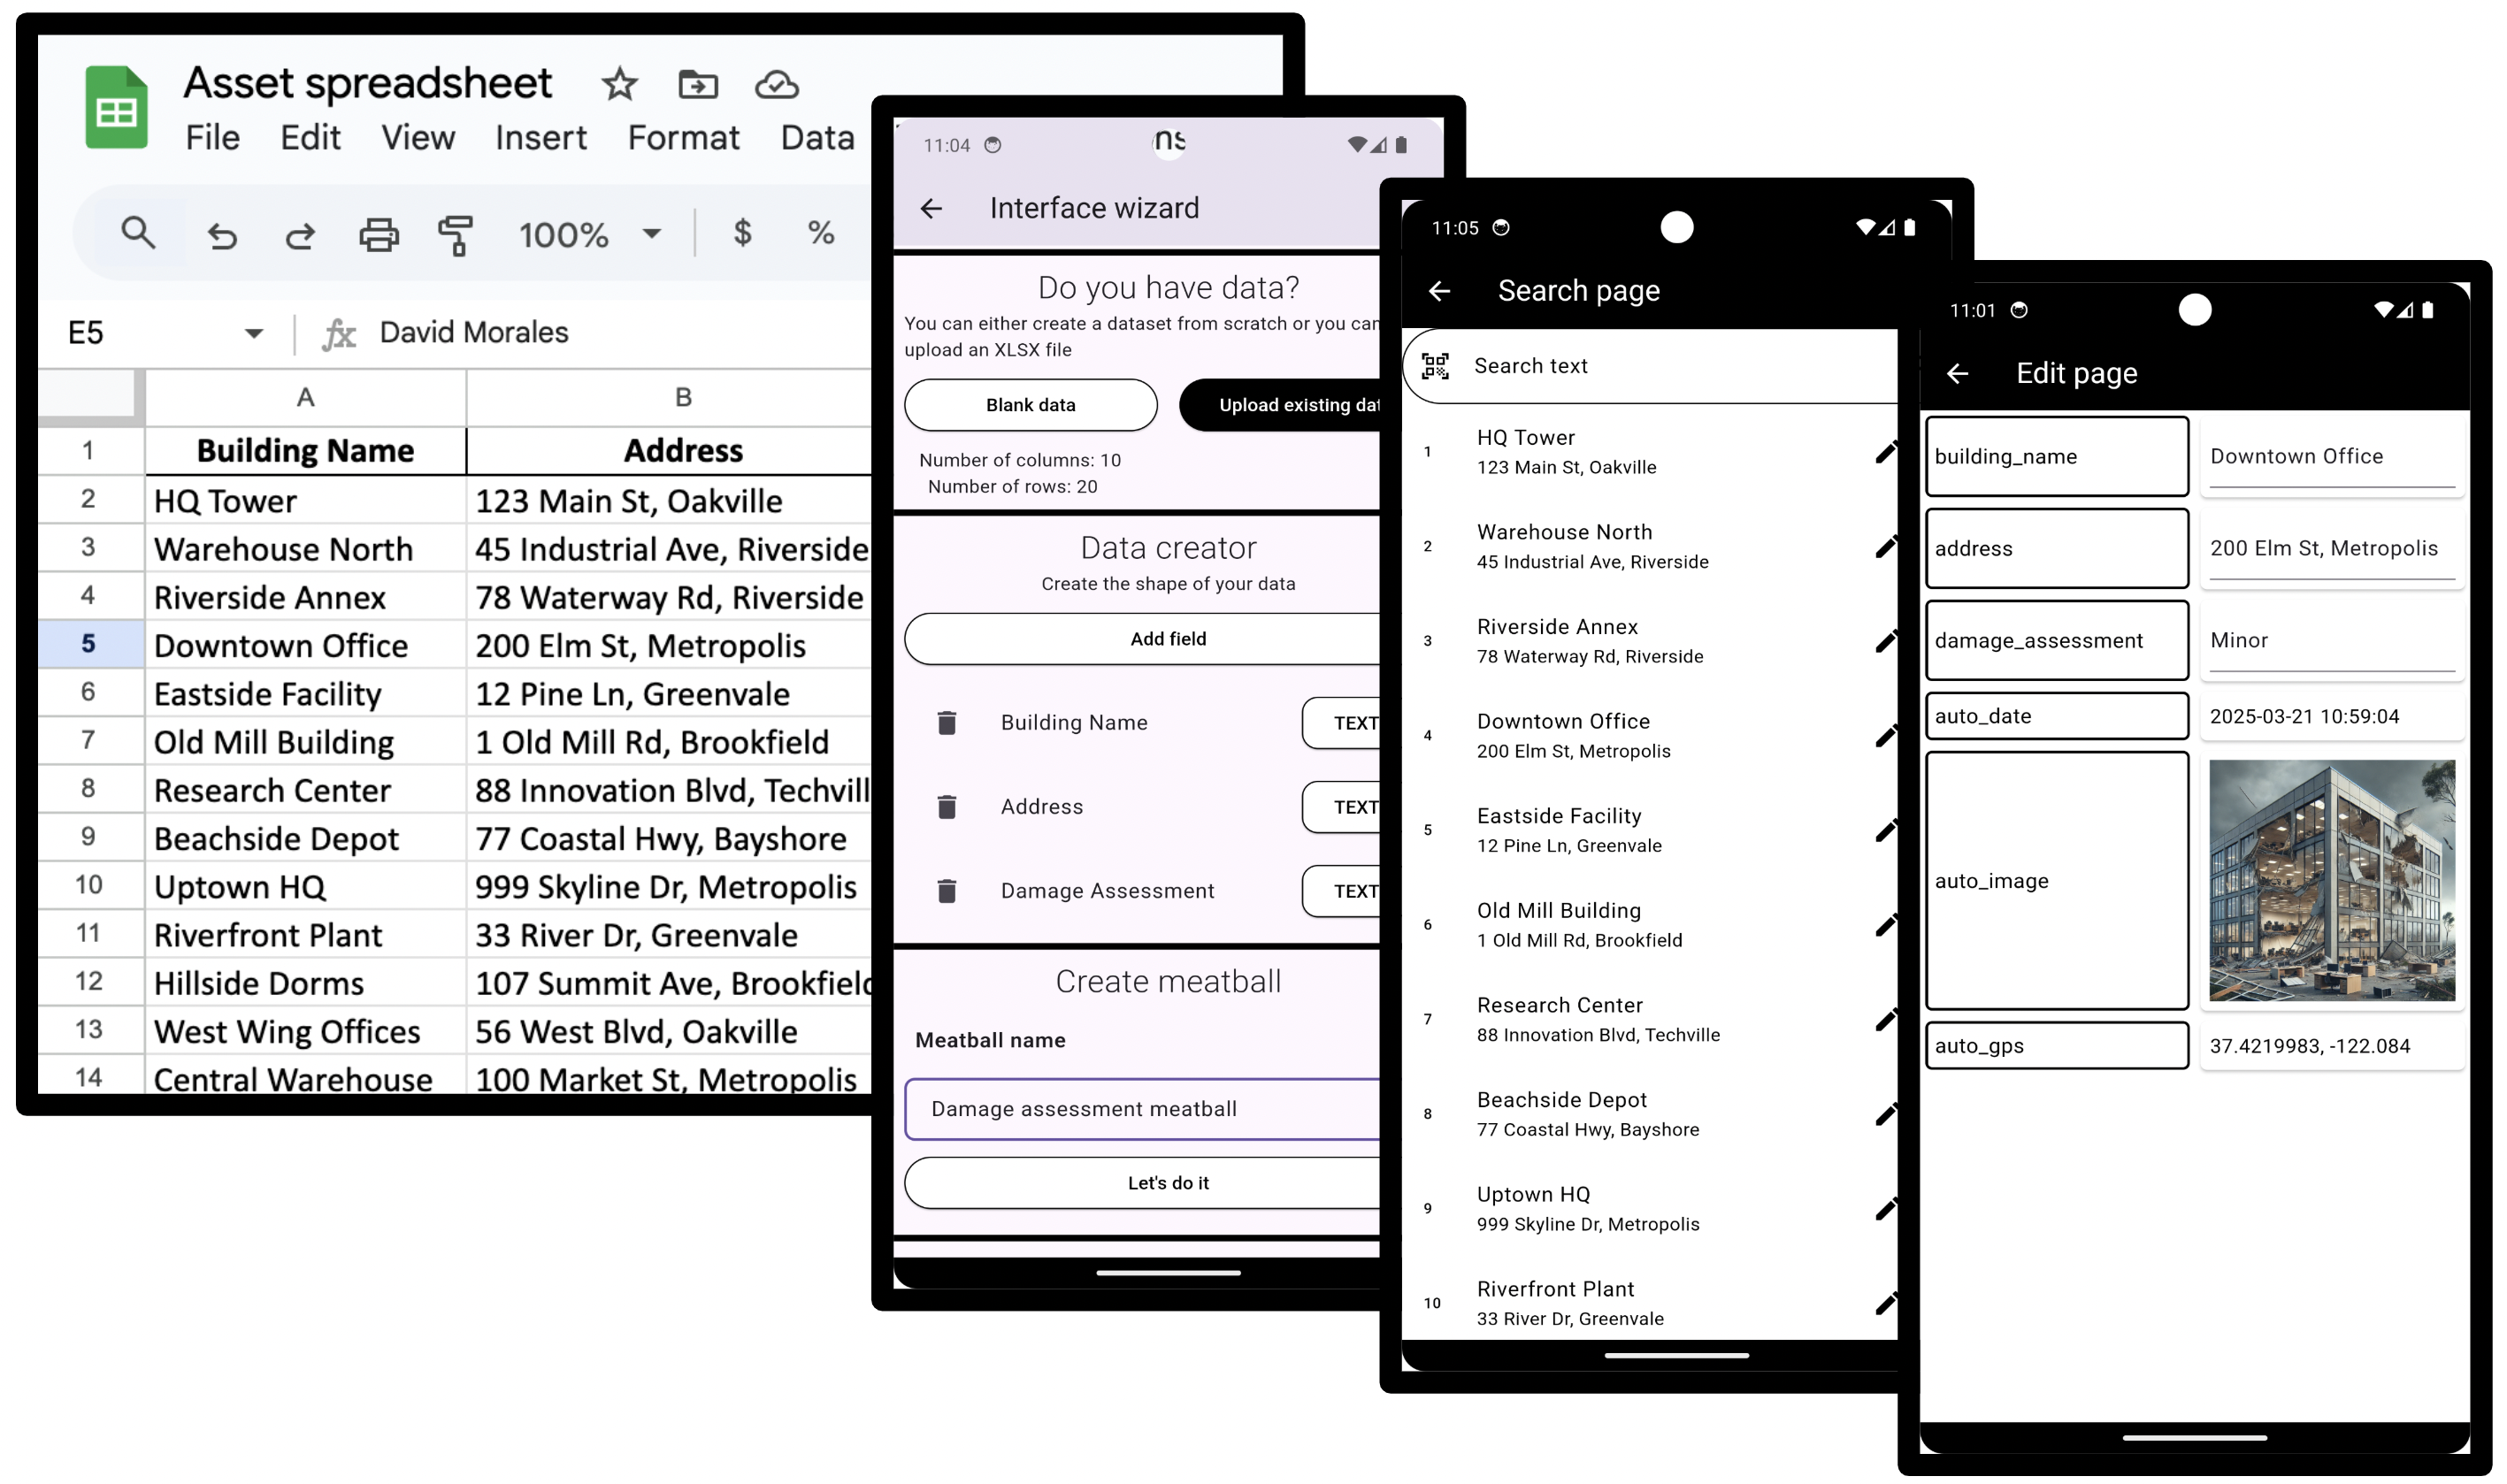Viewport: 2507px width, 1484px height.
Task: Click the cloud saved-status icon
Action: tap(777, 85)
